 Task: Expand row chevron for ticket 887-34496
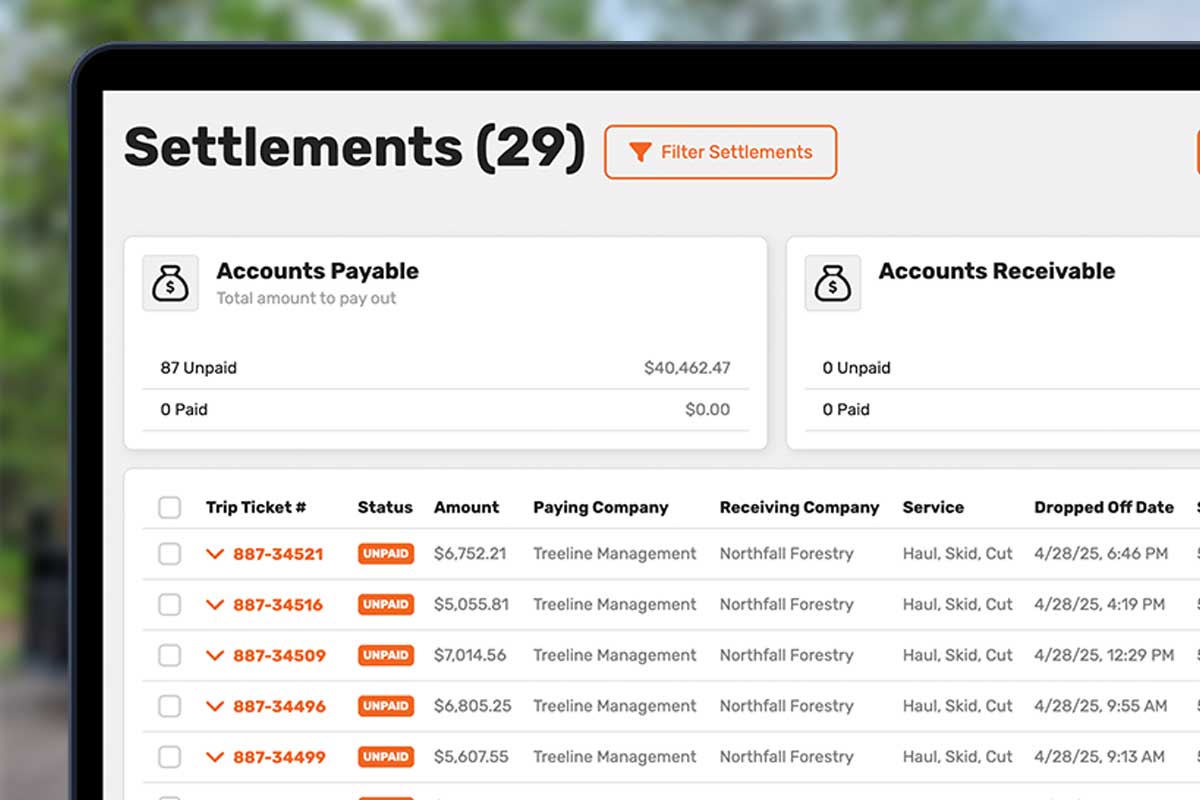point(215,707)
